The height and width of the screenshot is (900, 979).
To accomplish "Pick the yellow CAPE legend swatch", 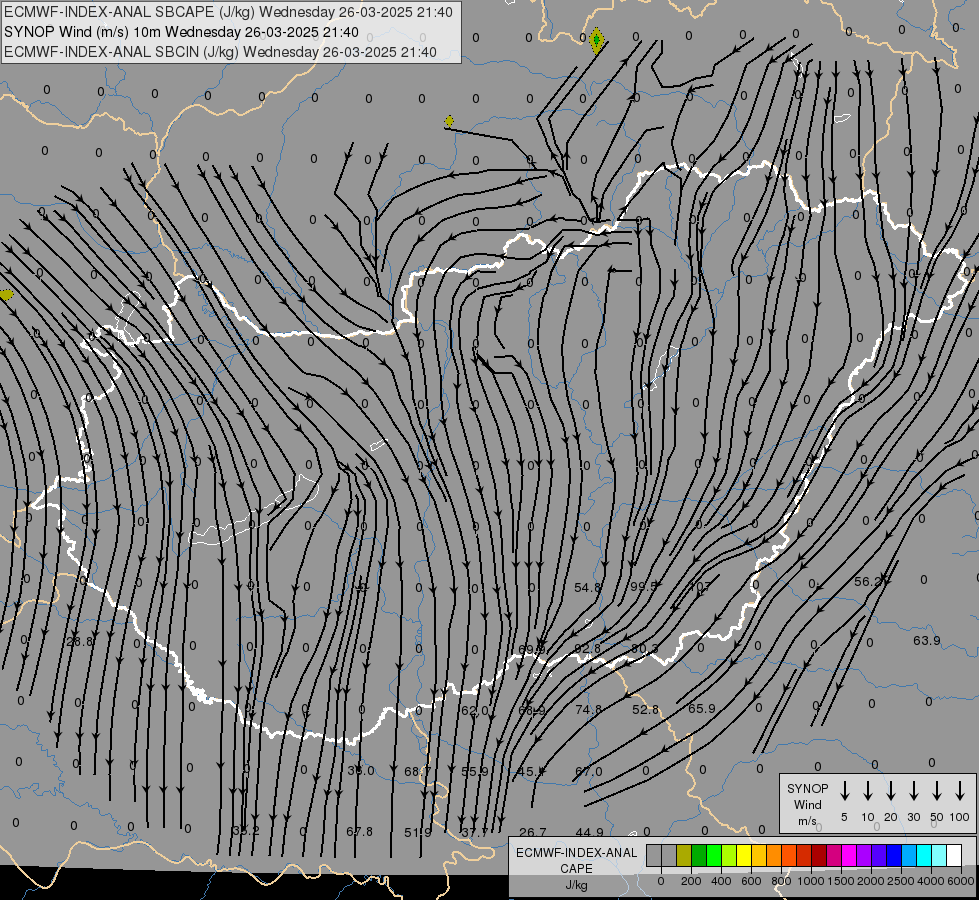I will pyautogui.click(x=744, y=855).
